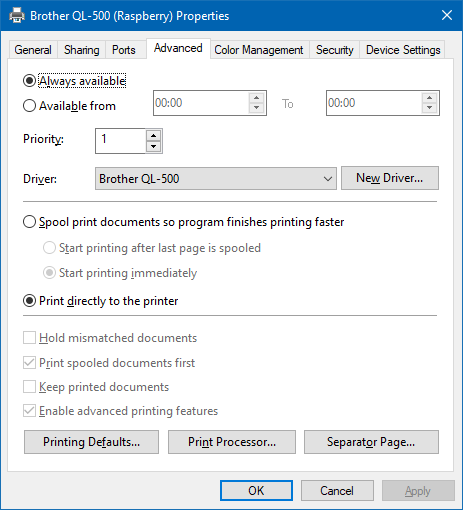Open Printing Defaults... dialog
Viewport: 463px width, 510px height.
(91, 442)
